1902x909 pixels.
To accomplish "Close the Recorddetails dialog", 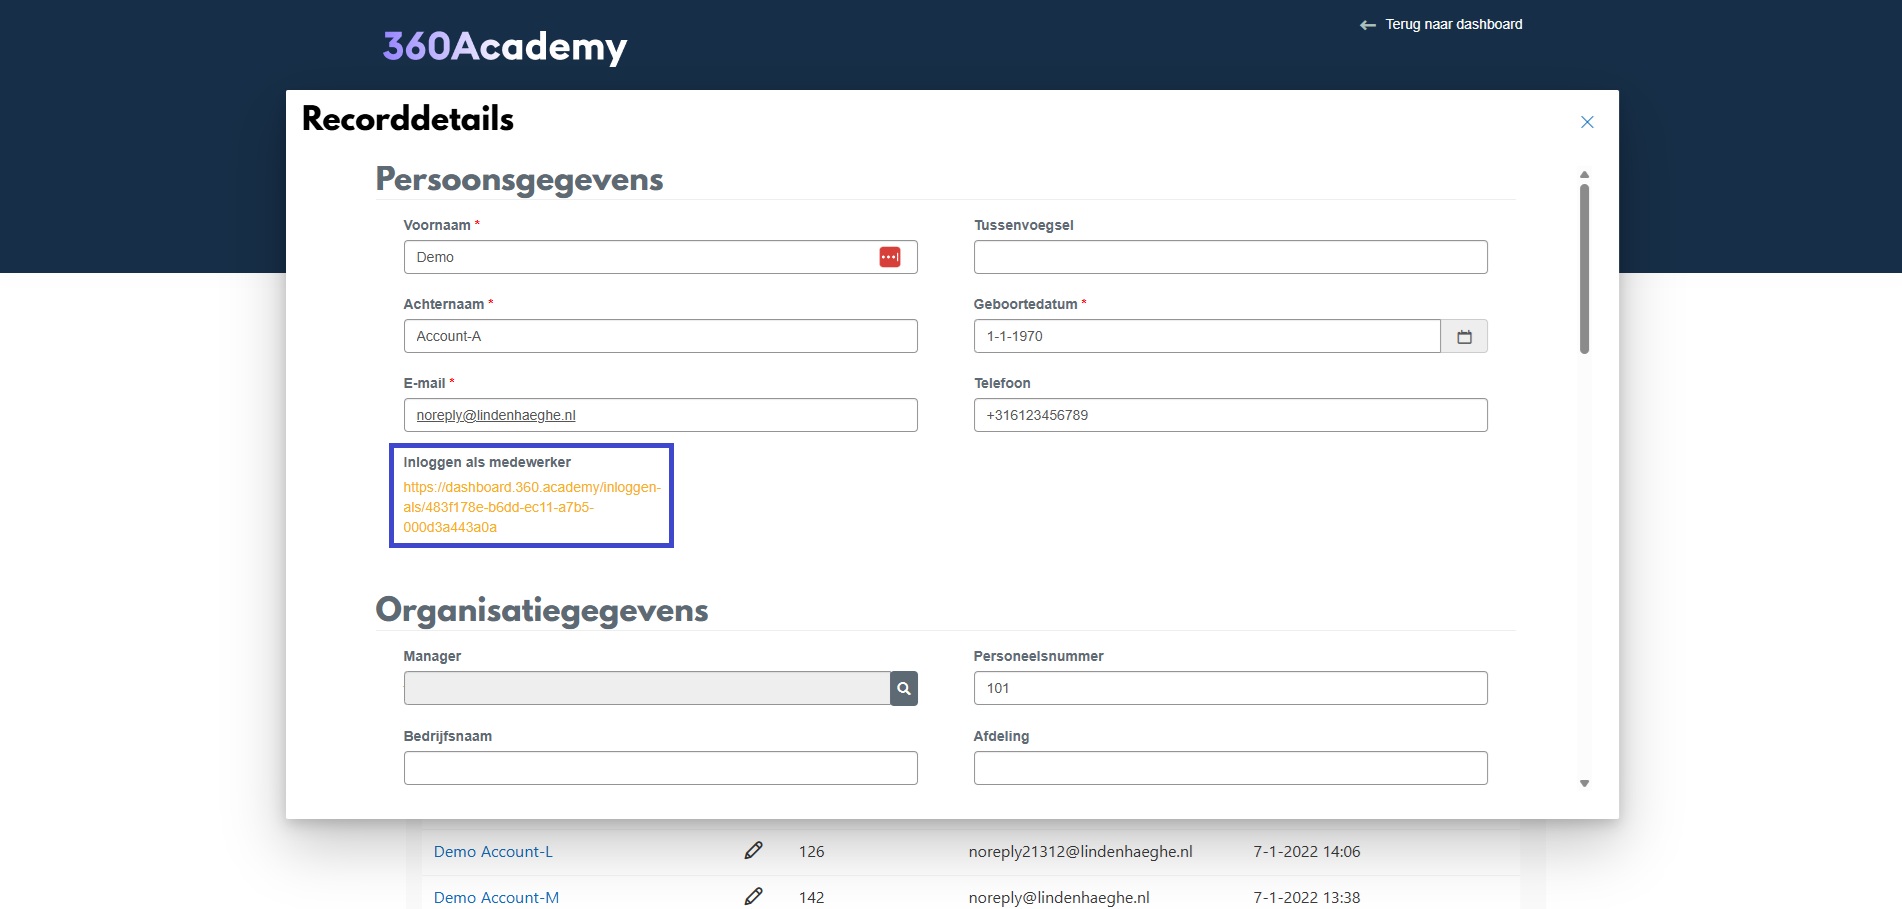I will [x=1587, y=122].
